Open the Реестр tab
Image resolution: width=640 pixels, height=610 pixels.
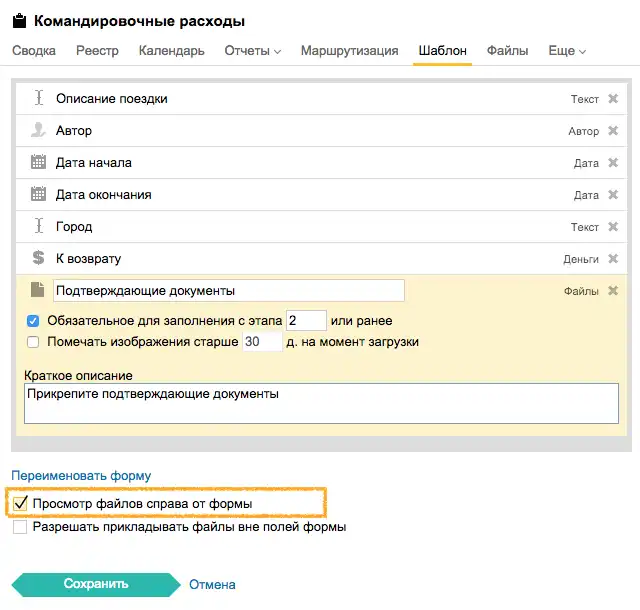[97, 51]
